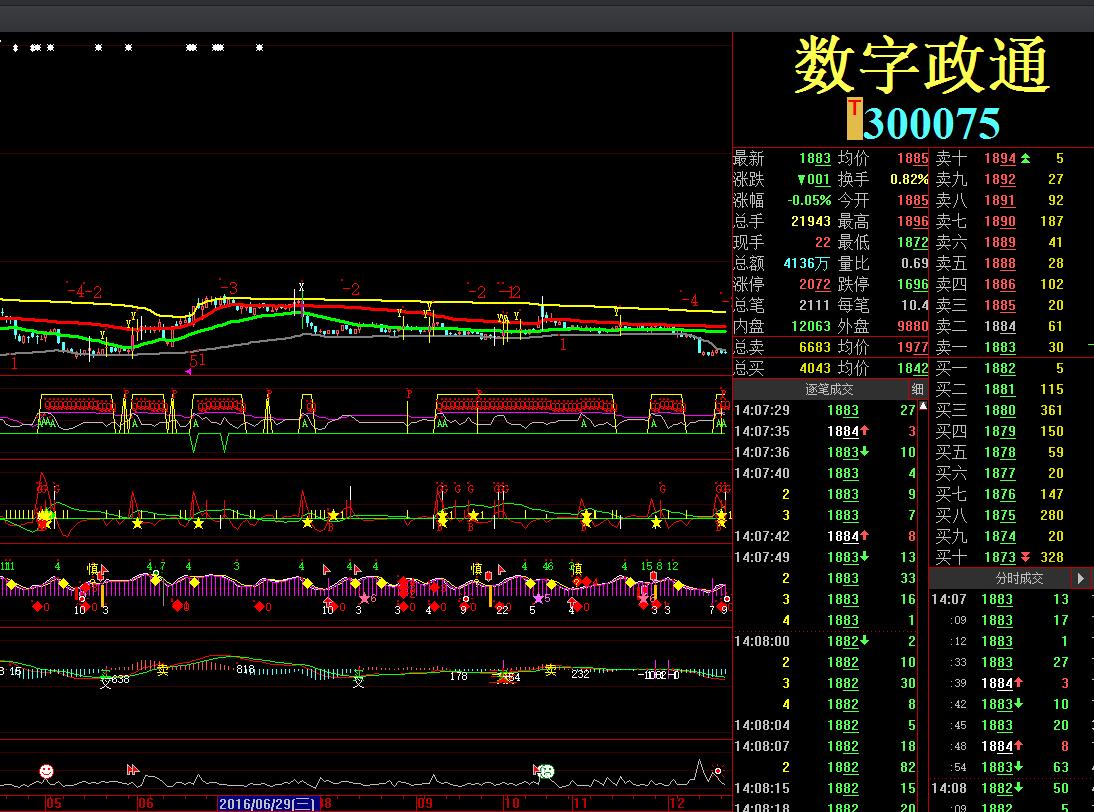Click the green down arrow at 14:08:00 trade
This screenshot has height=812, width=1094.
coord(864,640)
